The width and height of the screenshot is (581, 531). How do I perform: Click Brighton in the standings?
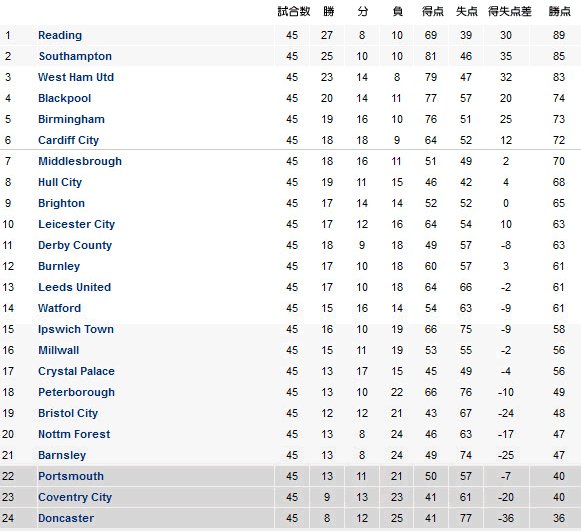tap(62, 203)
